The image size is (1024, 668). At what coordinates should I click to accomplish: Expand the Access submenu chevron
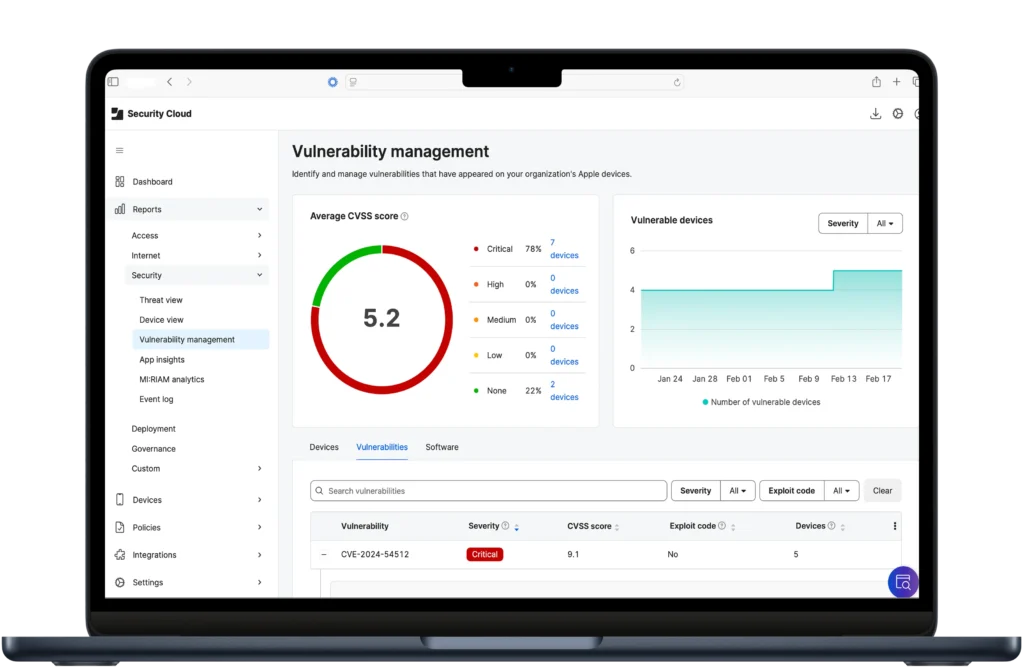(x=259, y=236)
